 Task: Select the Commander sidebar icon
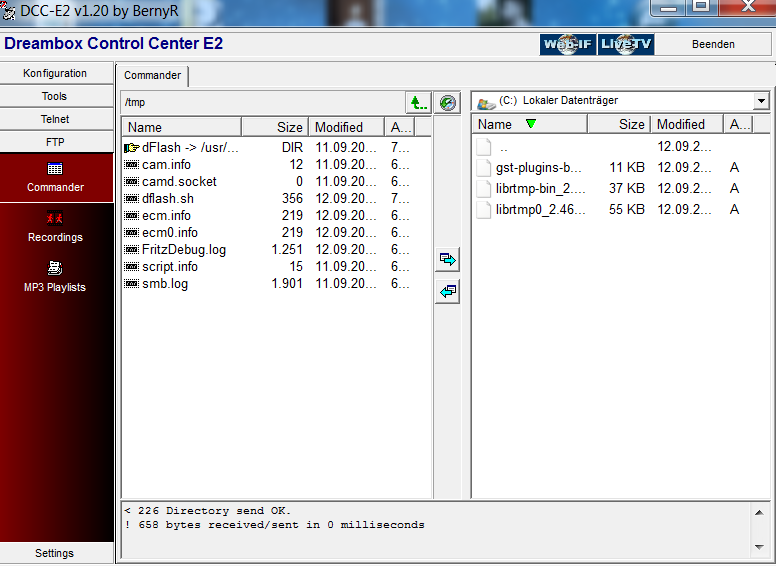coord(55,177)
